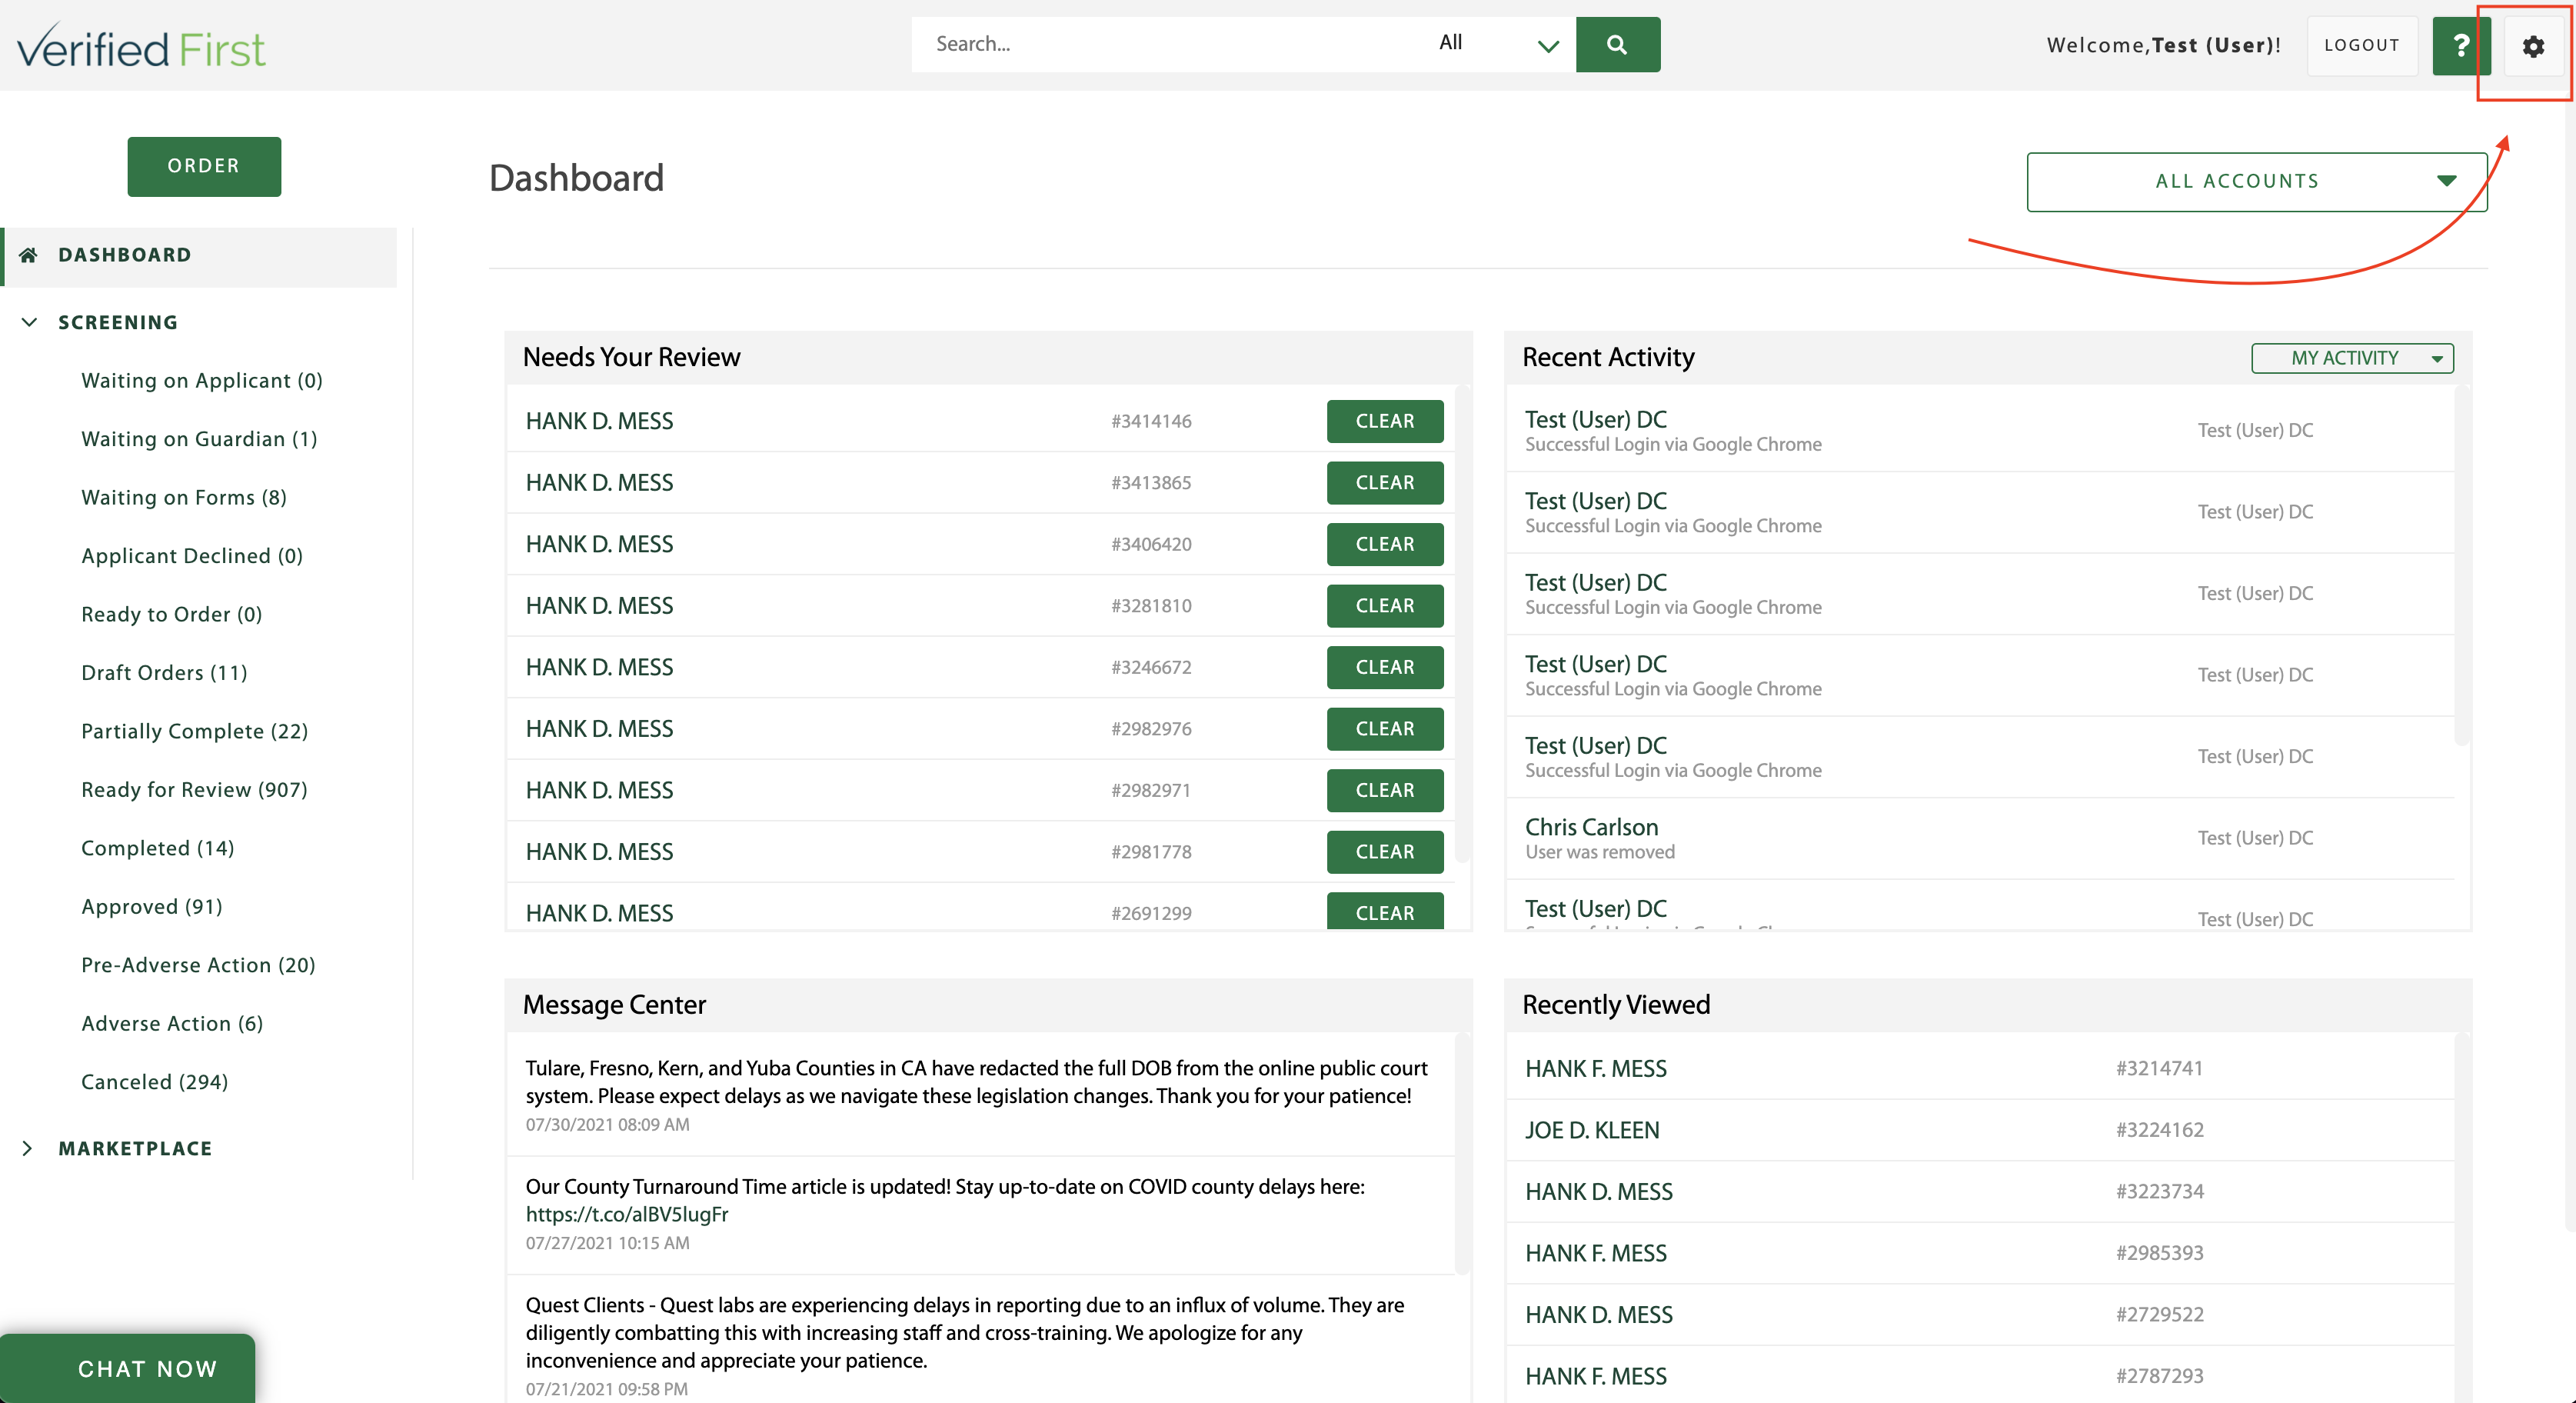Open the help question mark button
2576x1403 pixels.
(2460, 46)
